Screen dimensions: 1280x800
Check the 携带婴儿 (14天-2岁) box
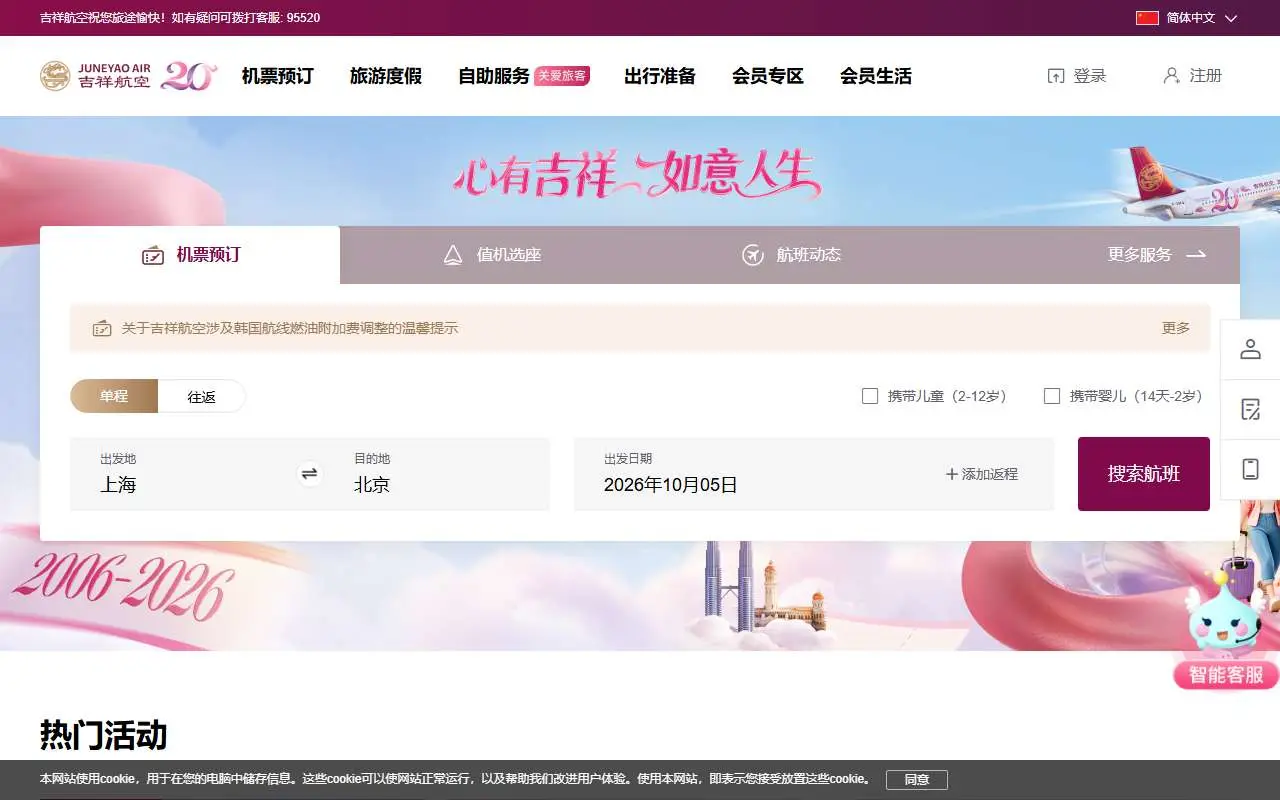pyautogui.click(x=1052, y=396)
